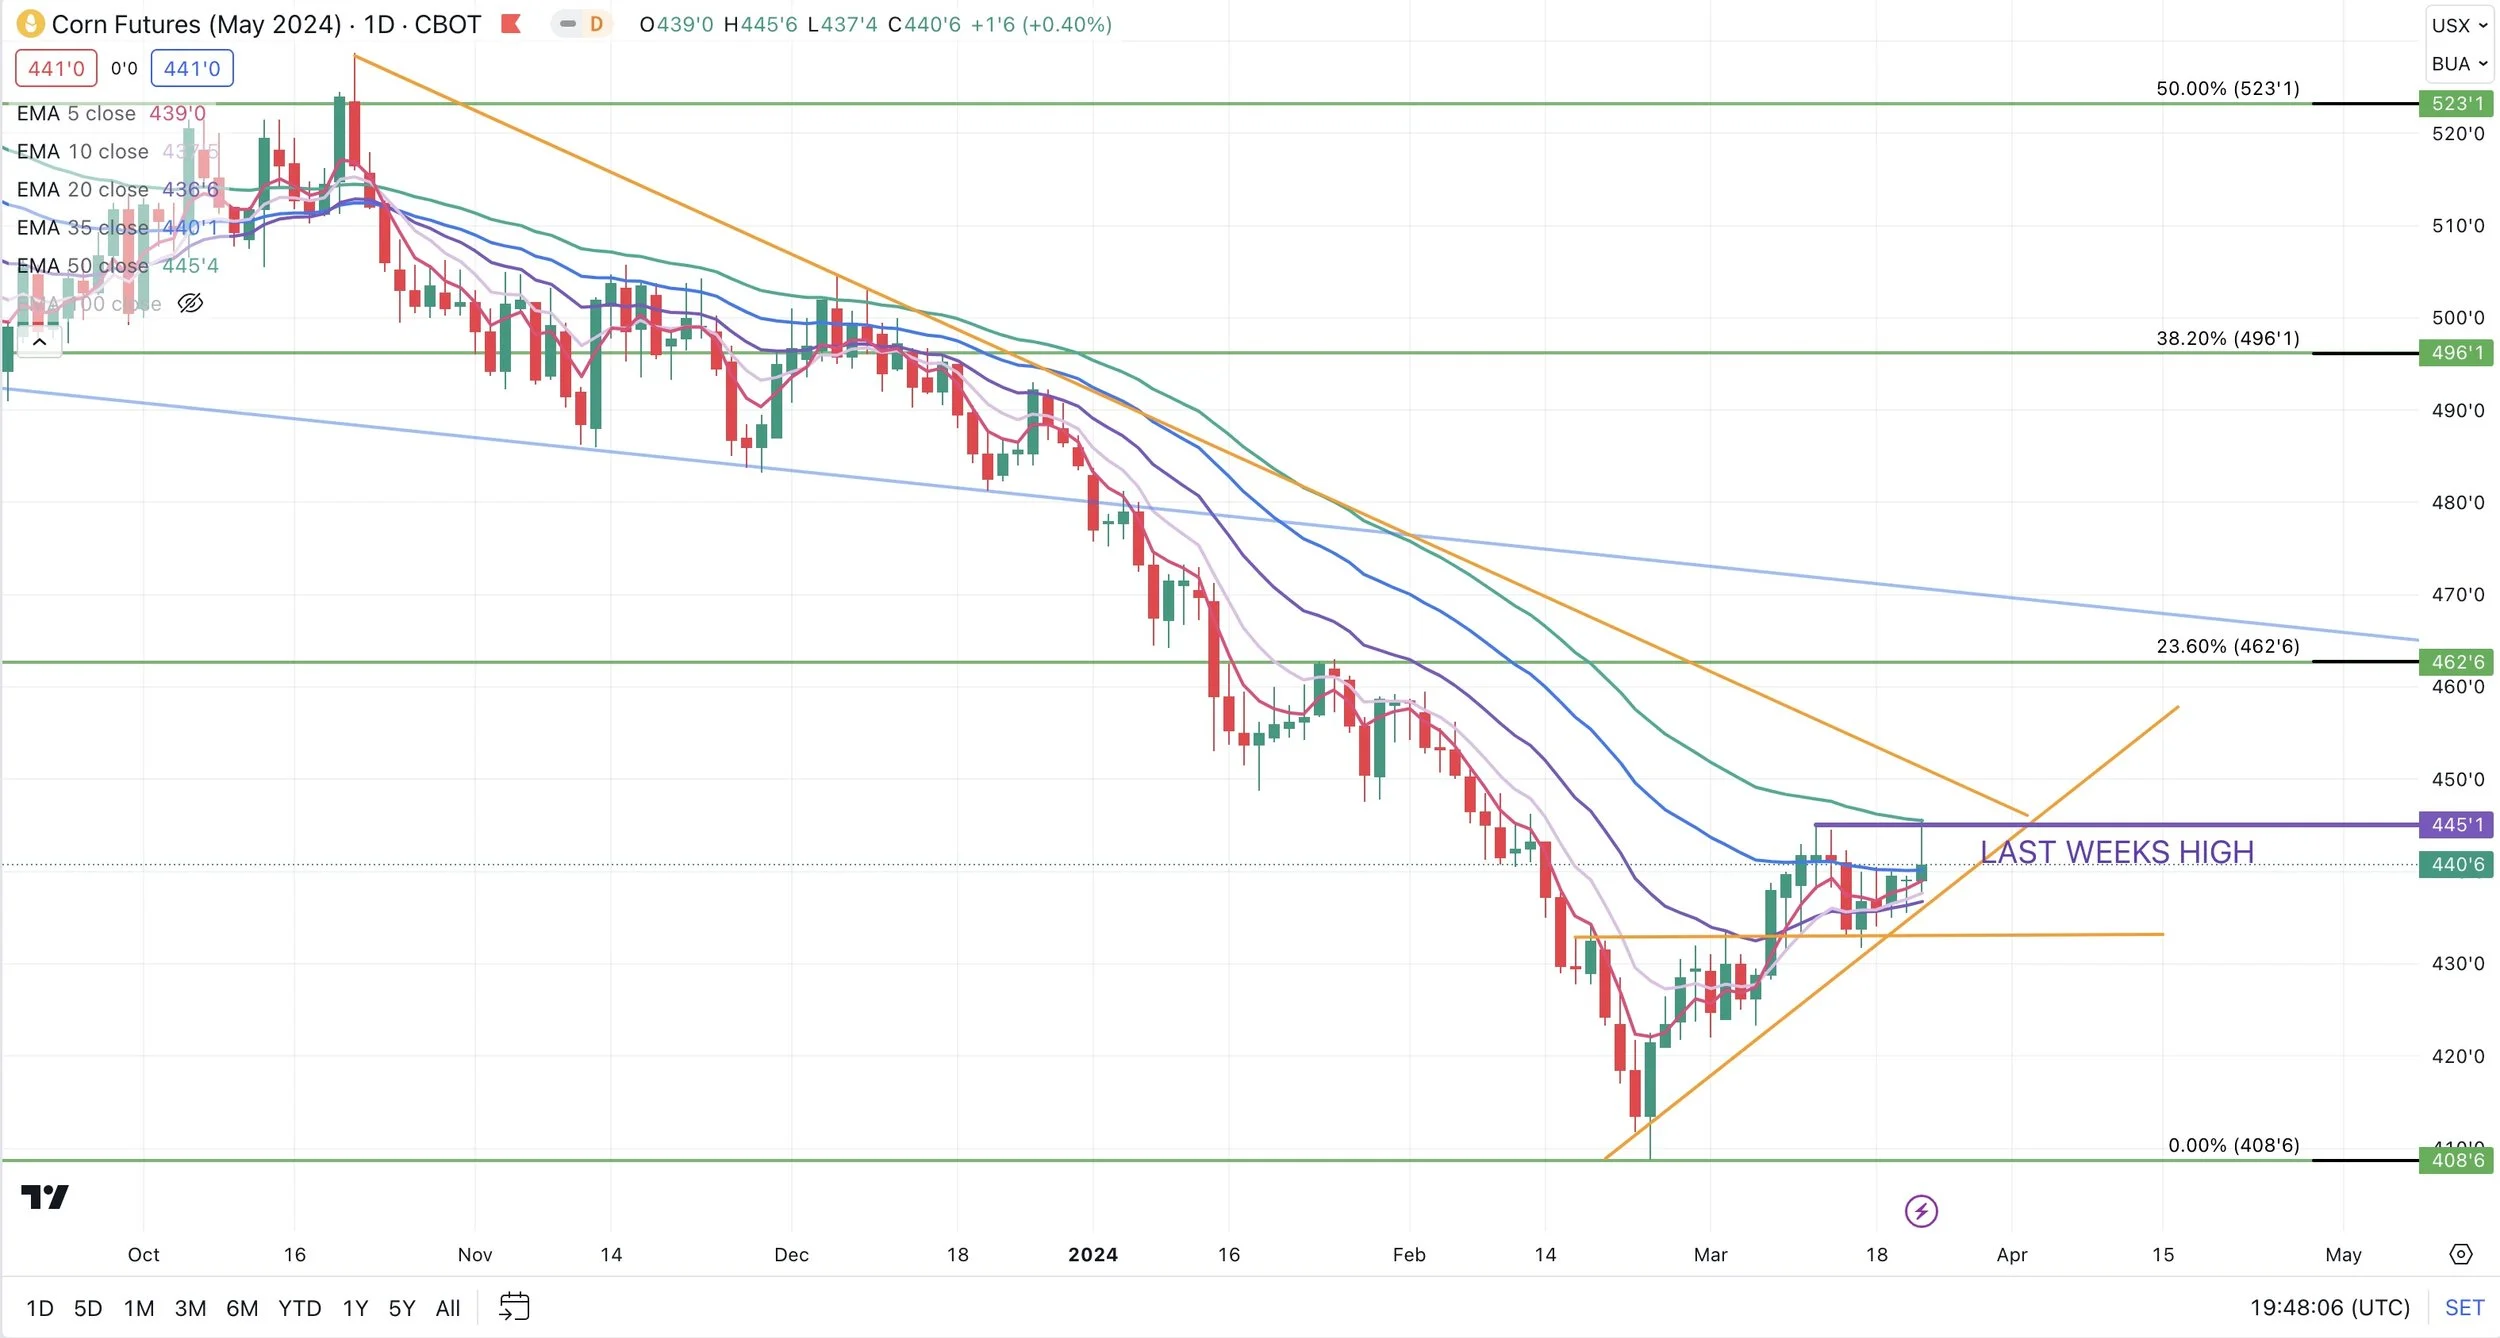Click the green 523'1 Fibonacci level label
Screen dimensions: 2500x1338
click(2457, 103)
